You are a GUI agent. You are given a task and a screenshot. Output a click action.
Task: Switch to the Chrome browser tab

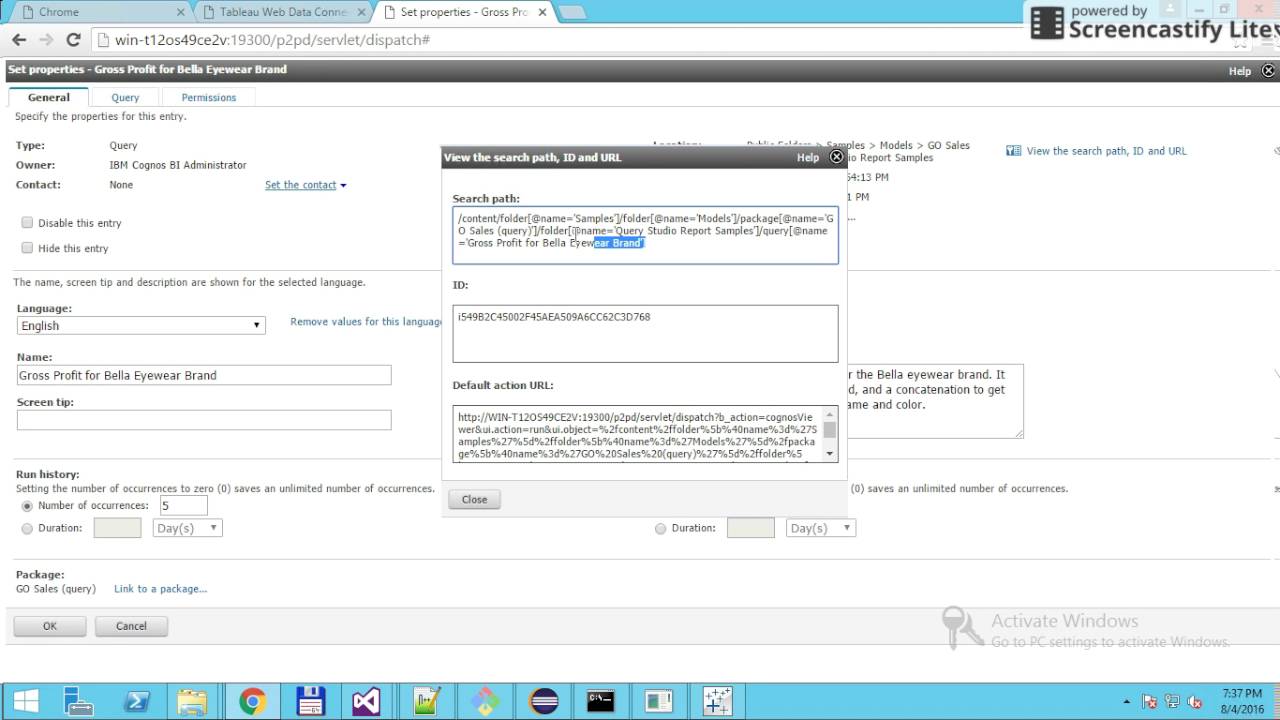pos(103,12)
